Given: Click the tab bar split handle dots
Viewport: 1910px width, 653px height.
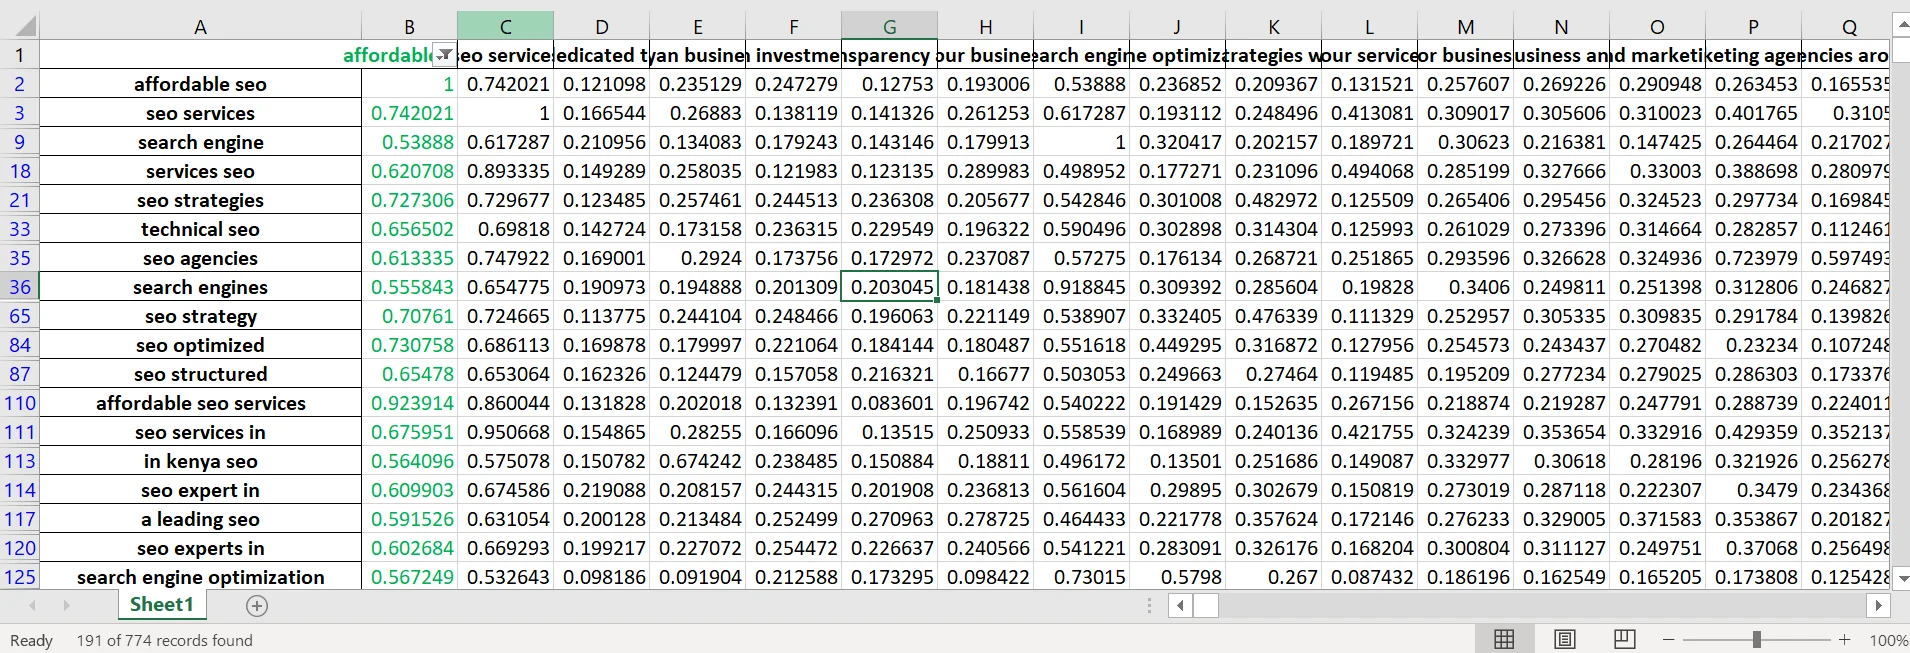Looking at the screenshot, I should tap(1149, 606).
